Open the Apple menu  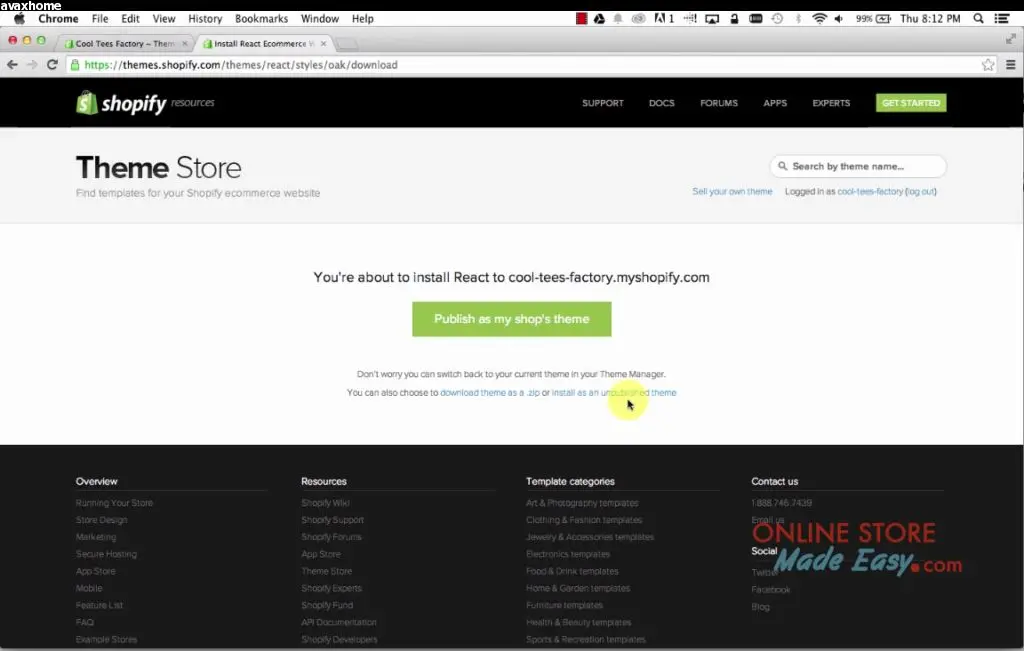pos(19,18)
